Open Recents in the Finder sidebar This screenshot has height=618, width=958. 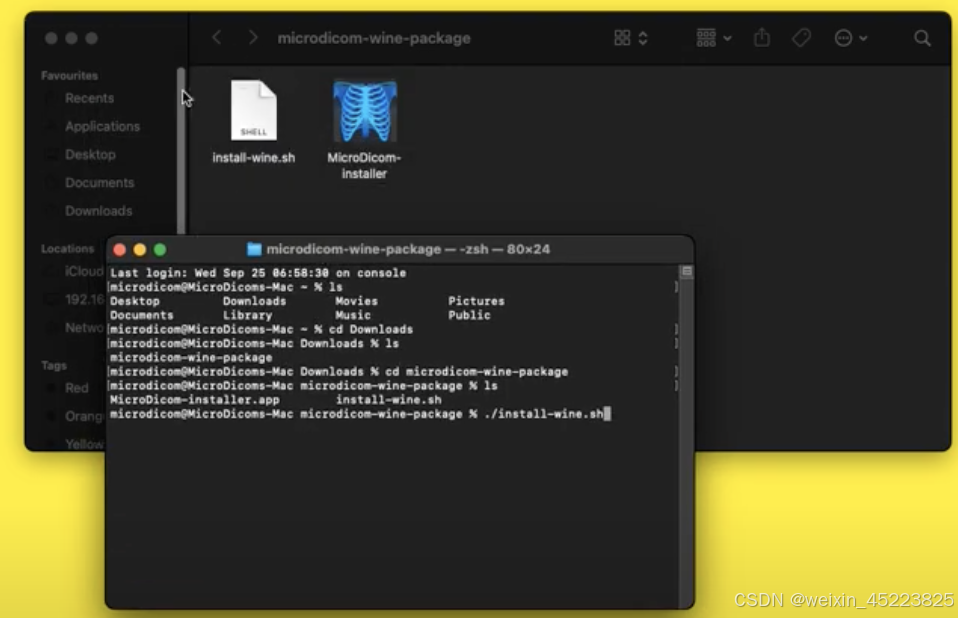89,98
